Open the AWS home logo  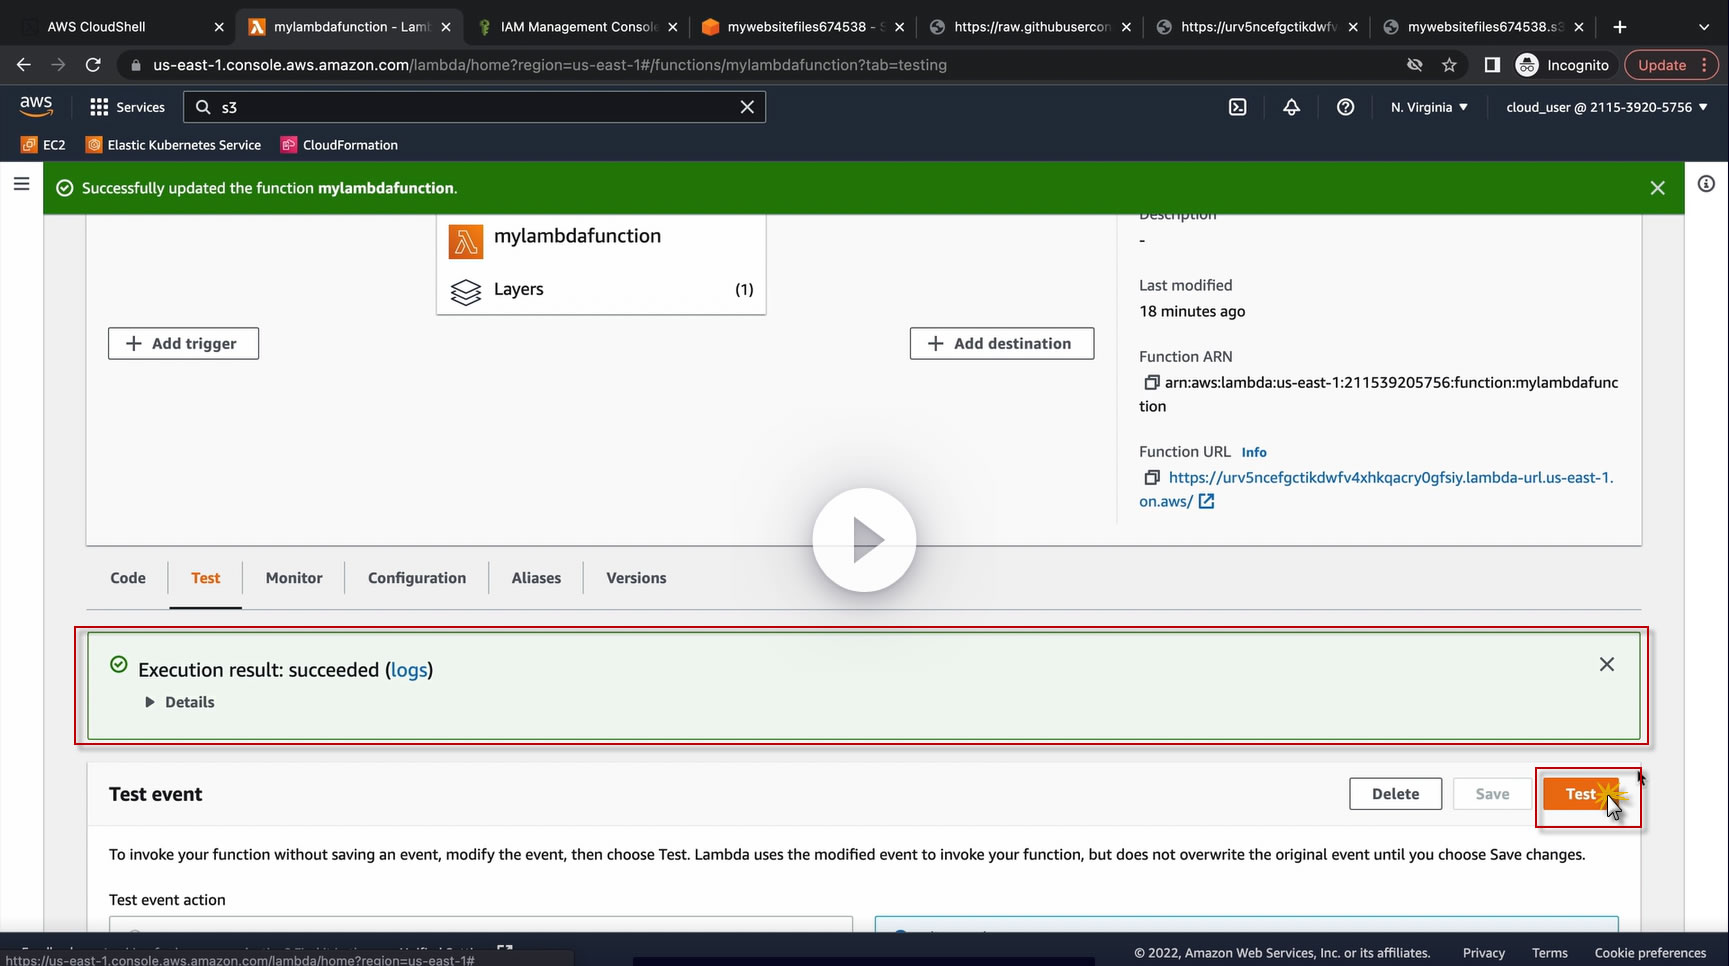coord(36,106)
